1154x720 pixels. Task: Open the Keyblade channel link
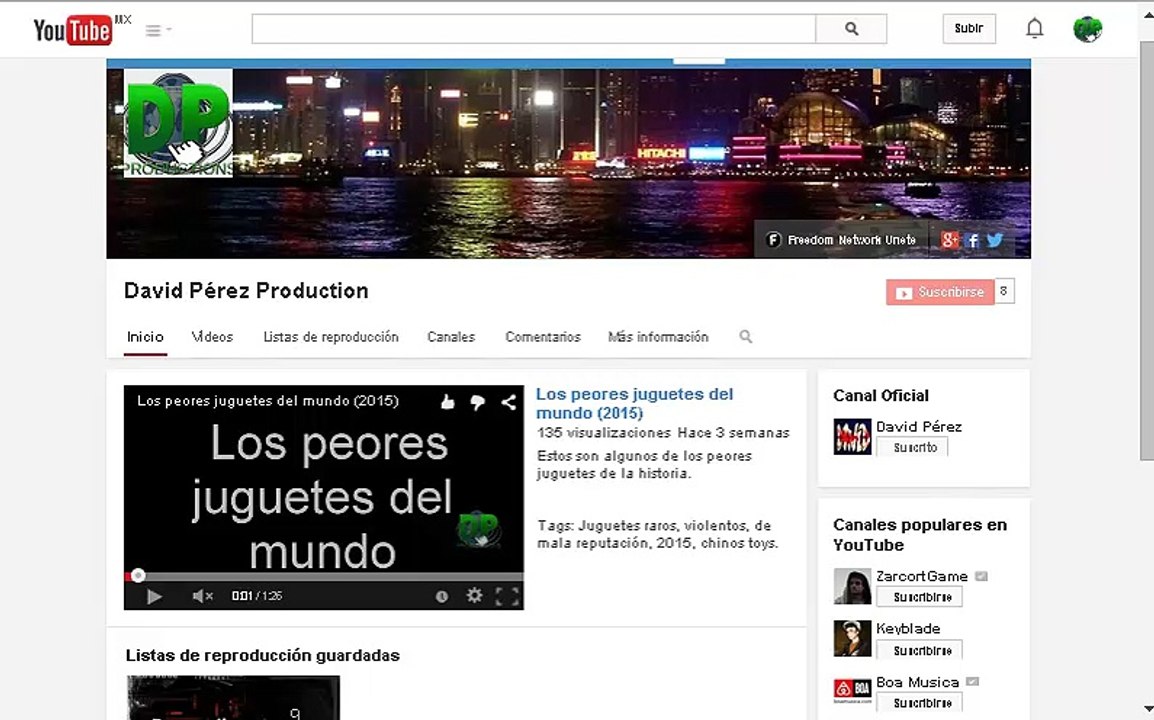[907, 629]
